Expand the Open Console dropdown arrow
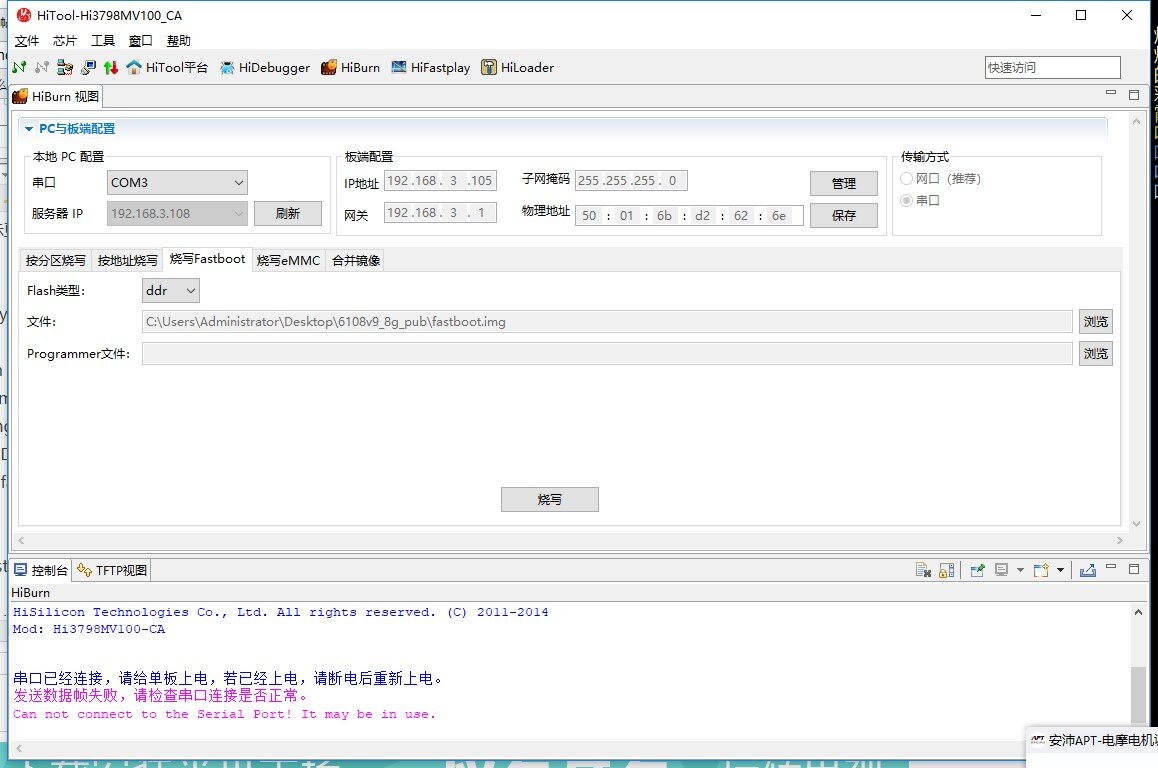Viewport: 1158px width, 768px height. (1061, 570)
